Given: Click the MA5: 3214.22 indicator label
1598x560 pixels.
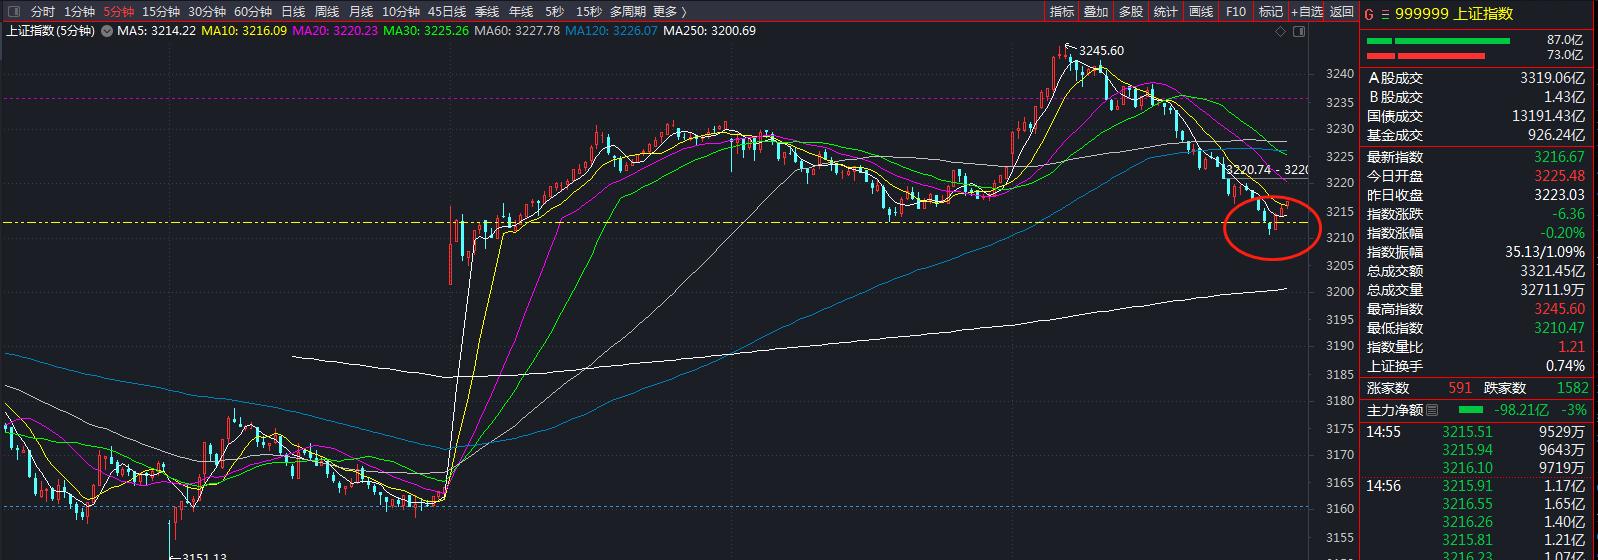Looking at the screenshot, I should click(x=156, y=31).
